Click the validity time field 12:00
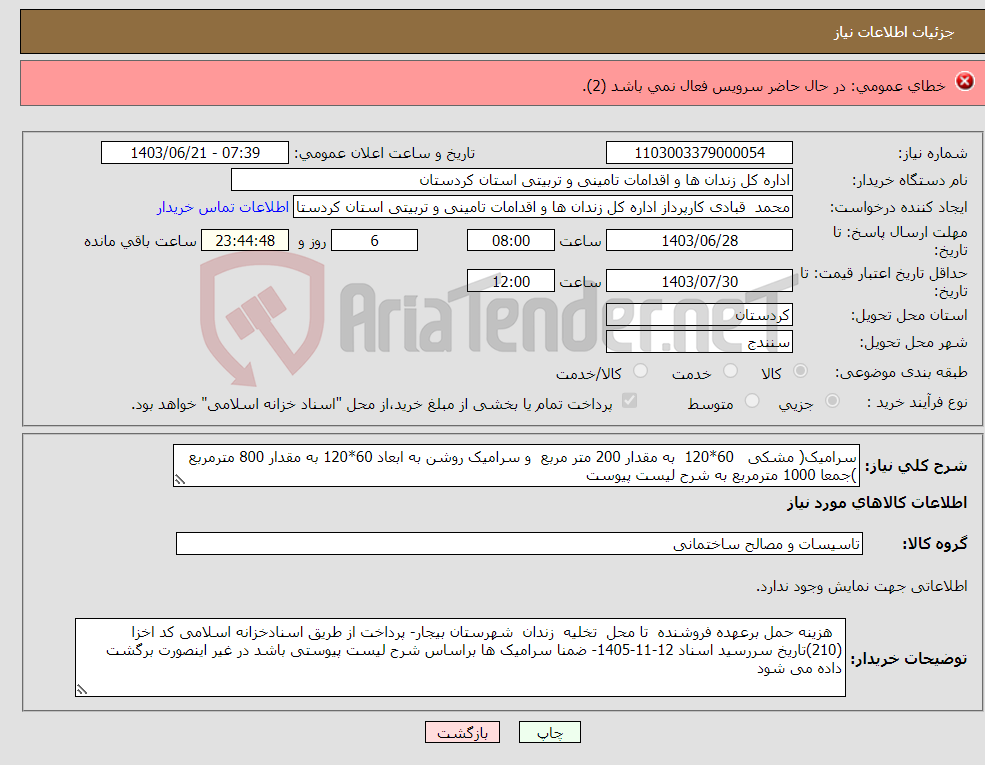The width and height of the screenshot is (985, 765). (x=511, y=281)
